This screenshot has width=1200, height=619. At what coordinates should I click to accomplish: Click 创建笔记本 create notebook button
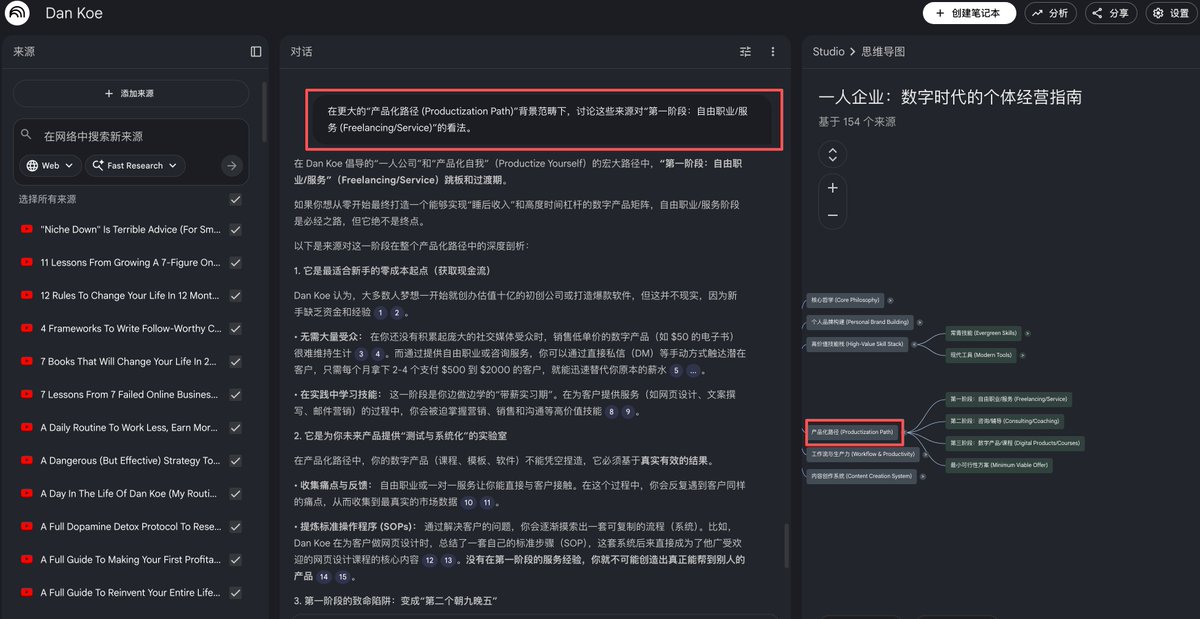click(x=969, y=13)
